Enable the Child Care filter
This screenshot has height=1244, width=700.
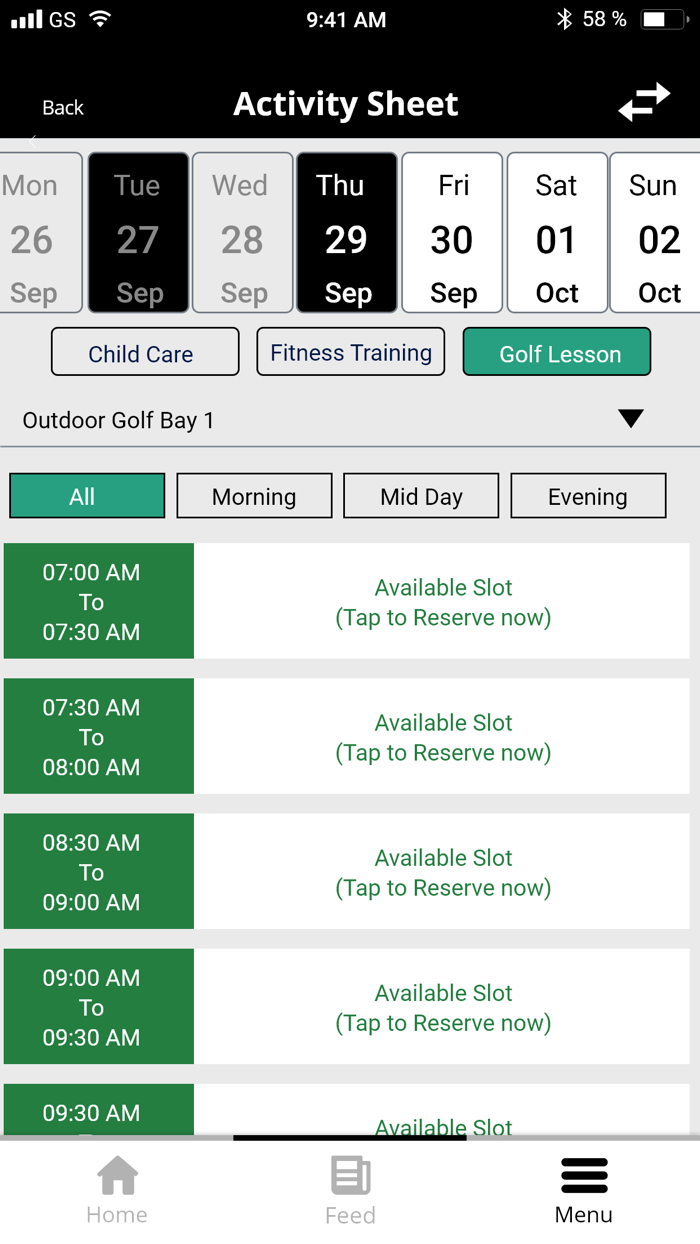tap(144, 352)
